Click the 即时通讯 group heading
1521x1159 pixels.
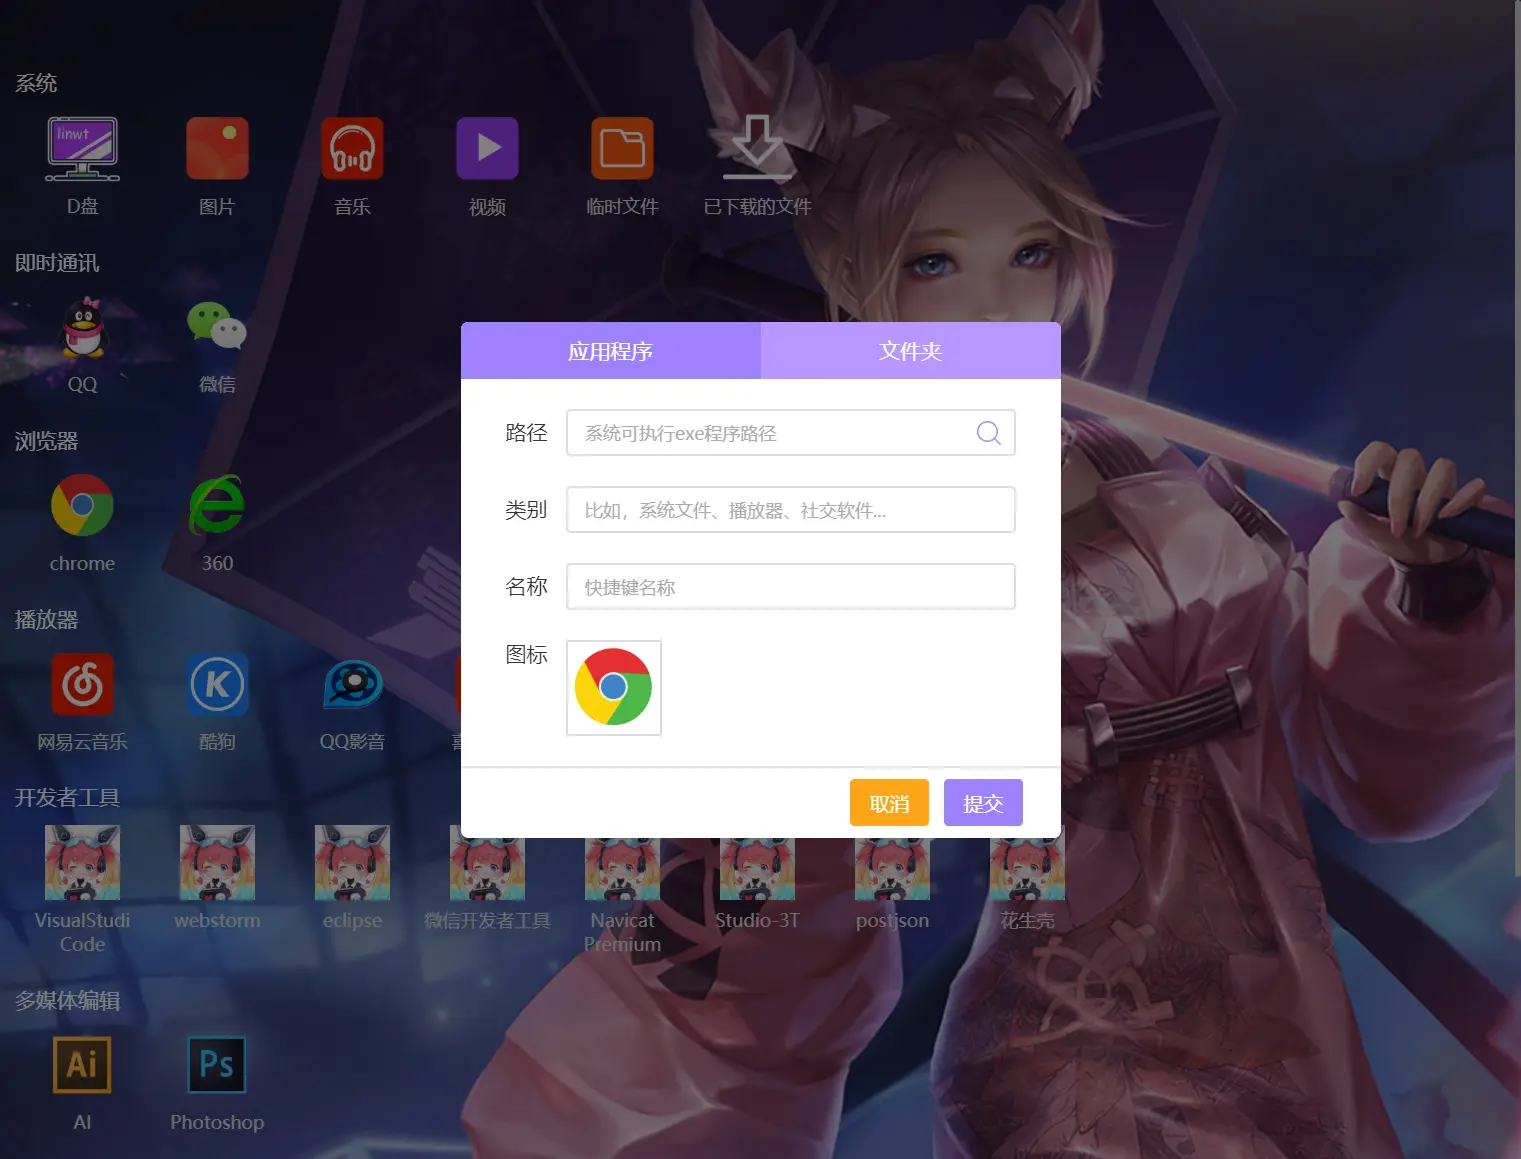coord(57,263)
